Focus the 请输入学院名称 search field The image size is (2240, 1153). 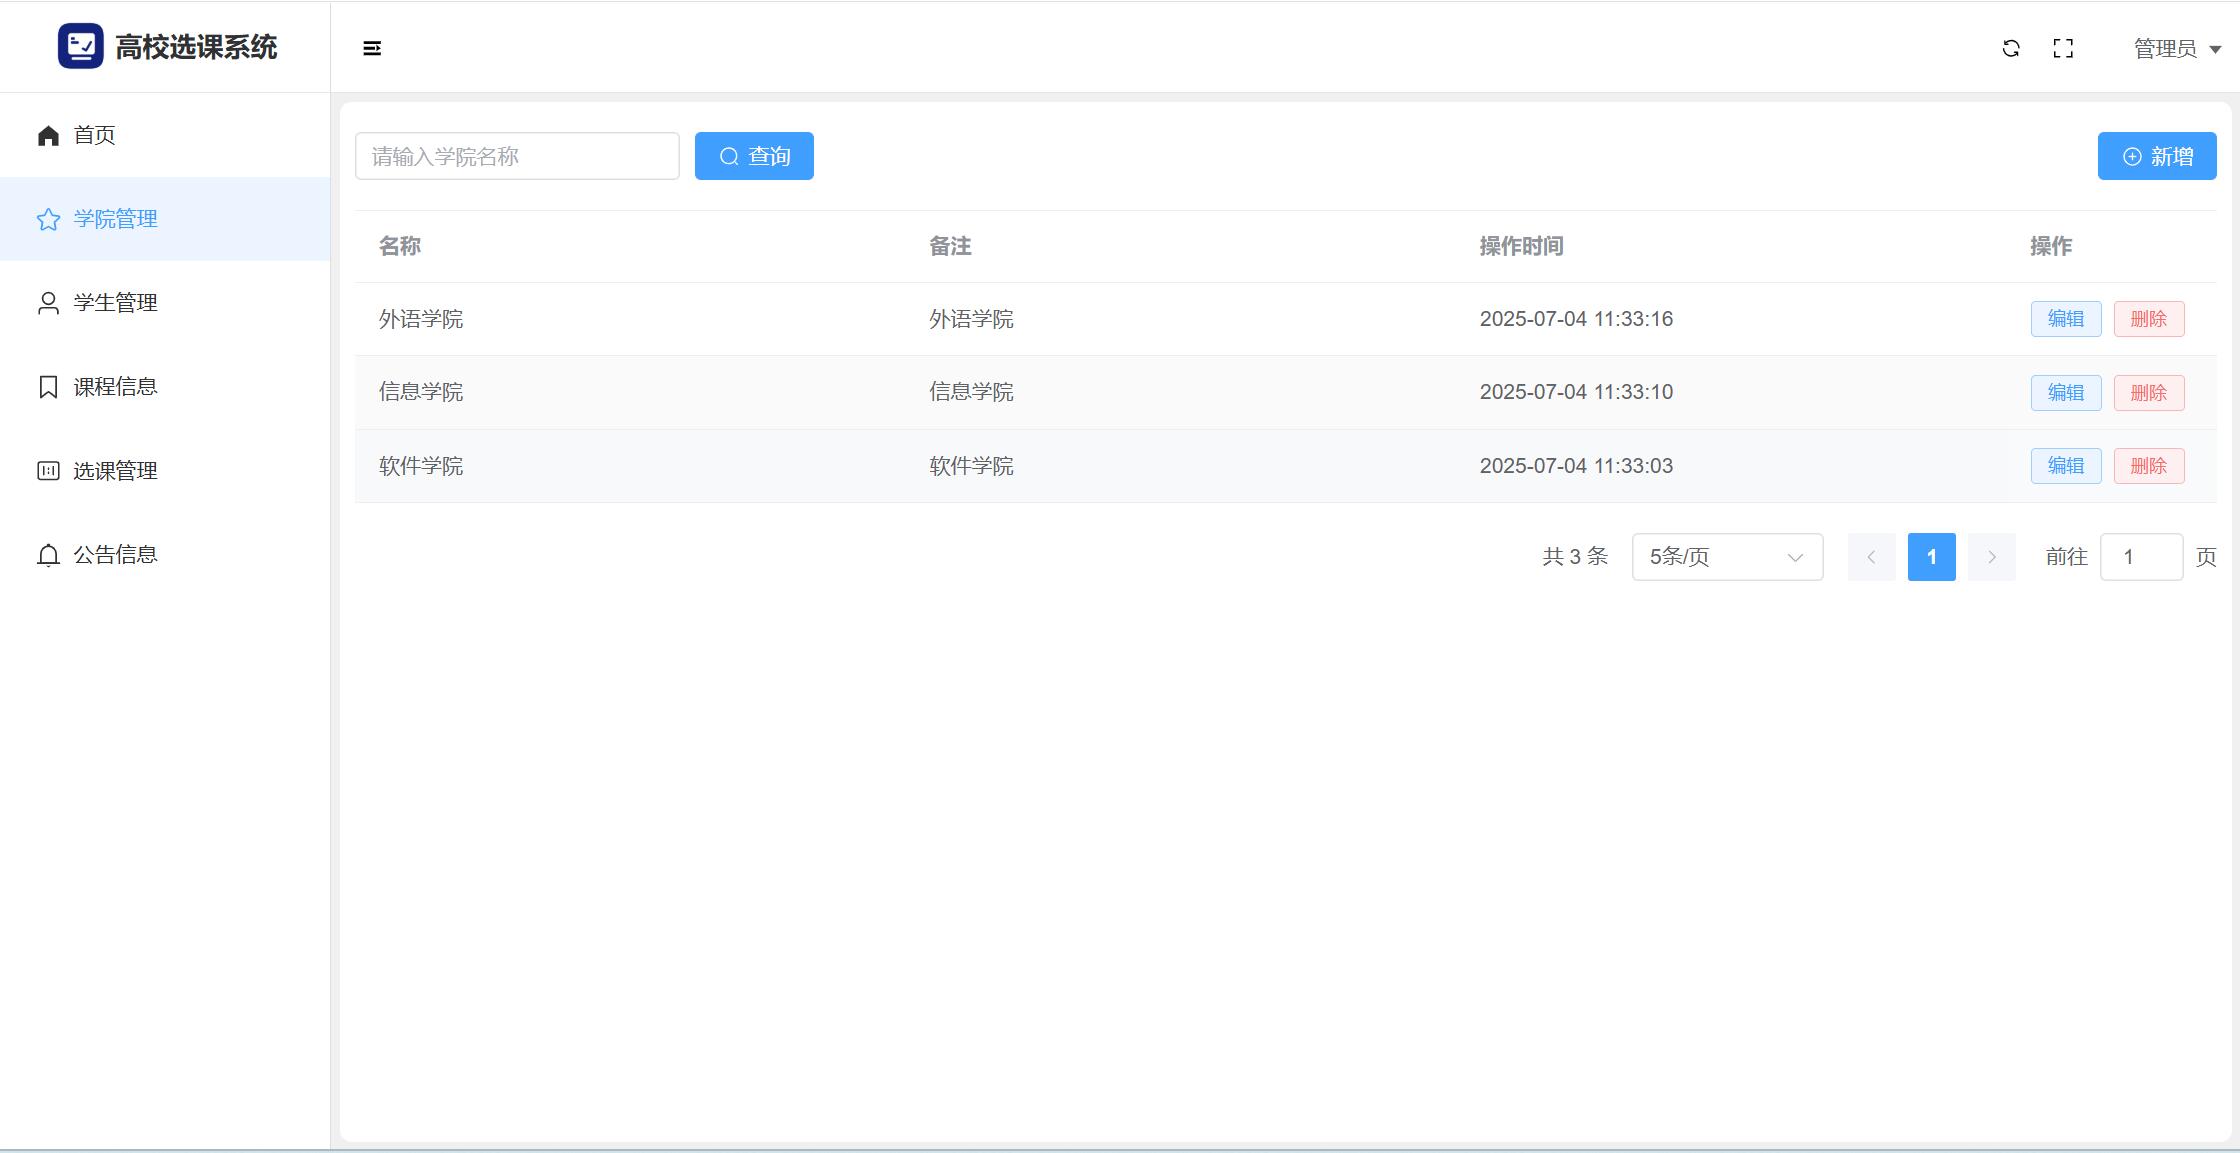coord(517,156)
